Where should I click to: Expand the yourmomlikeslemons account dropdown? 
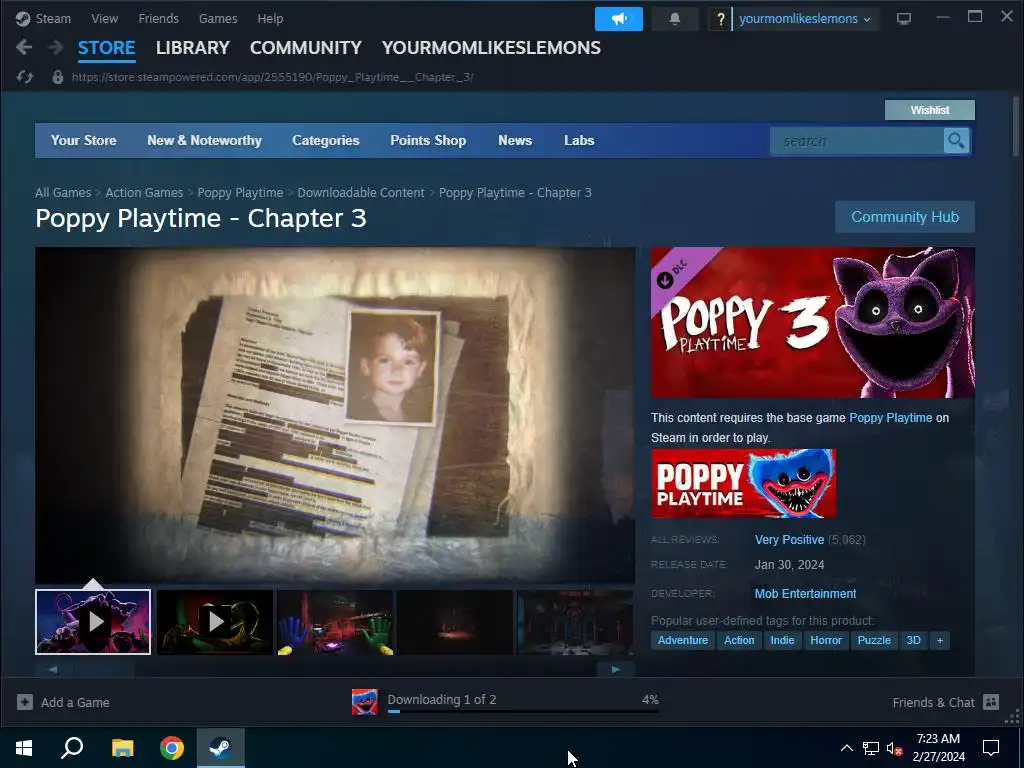point(805,19)
